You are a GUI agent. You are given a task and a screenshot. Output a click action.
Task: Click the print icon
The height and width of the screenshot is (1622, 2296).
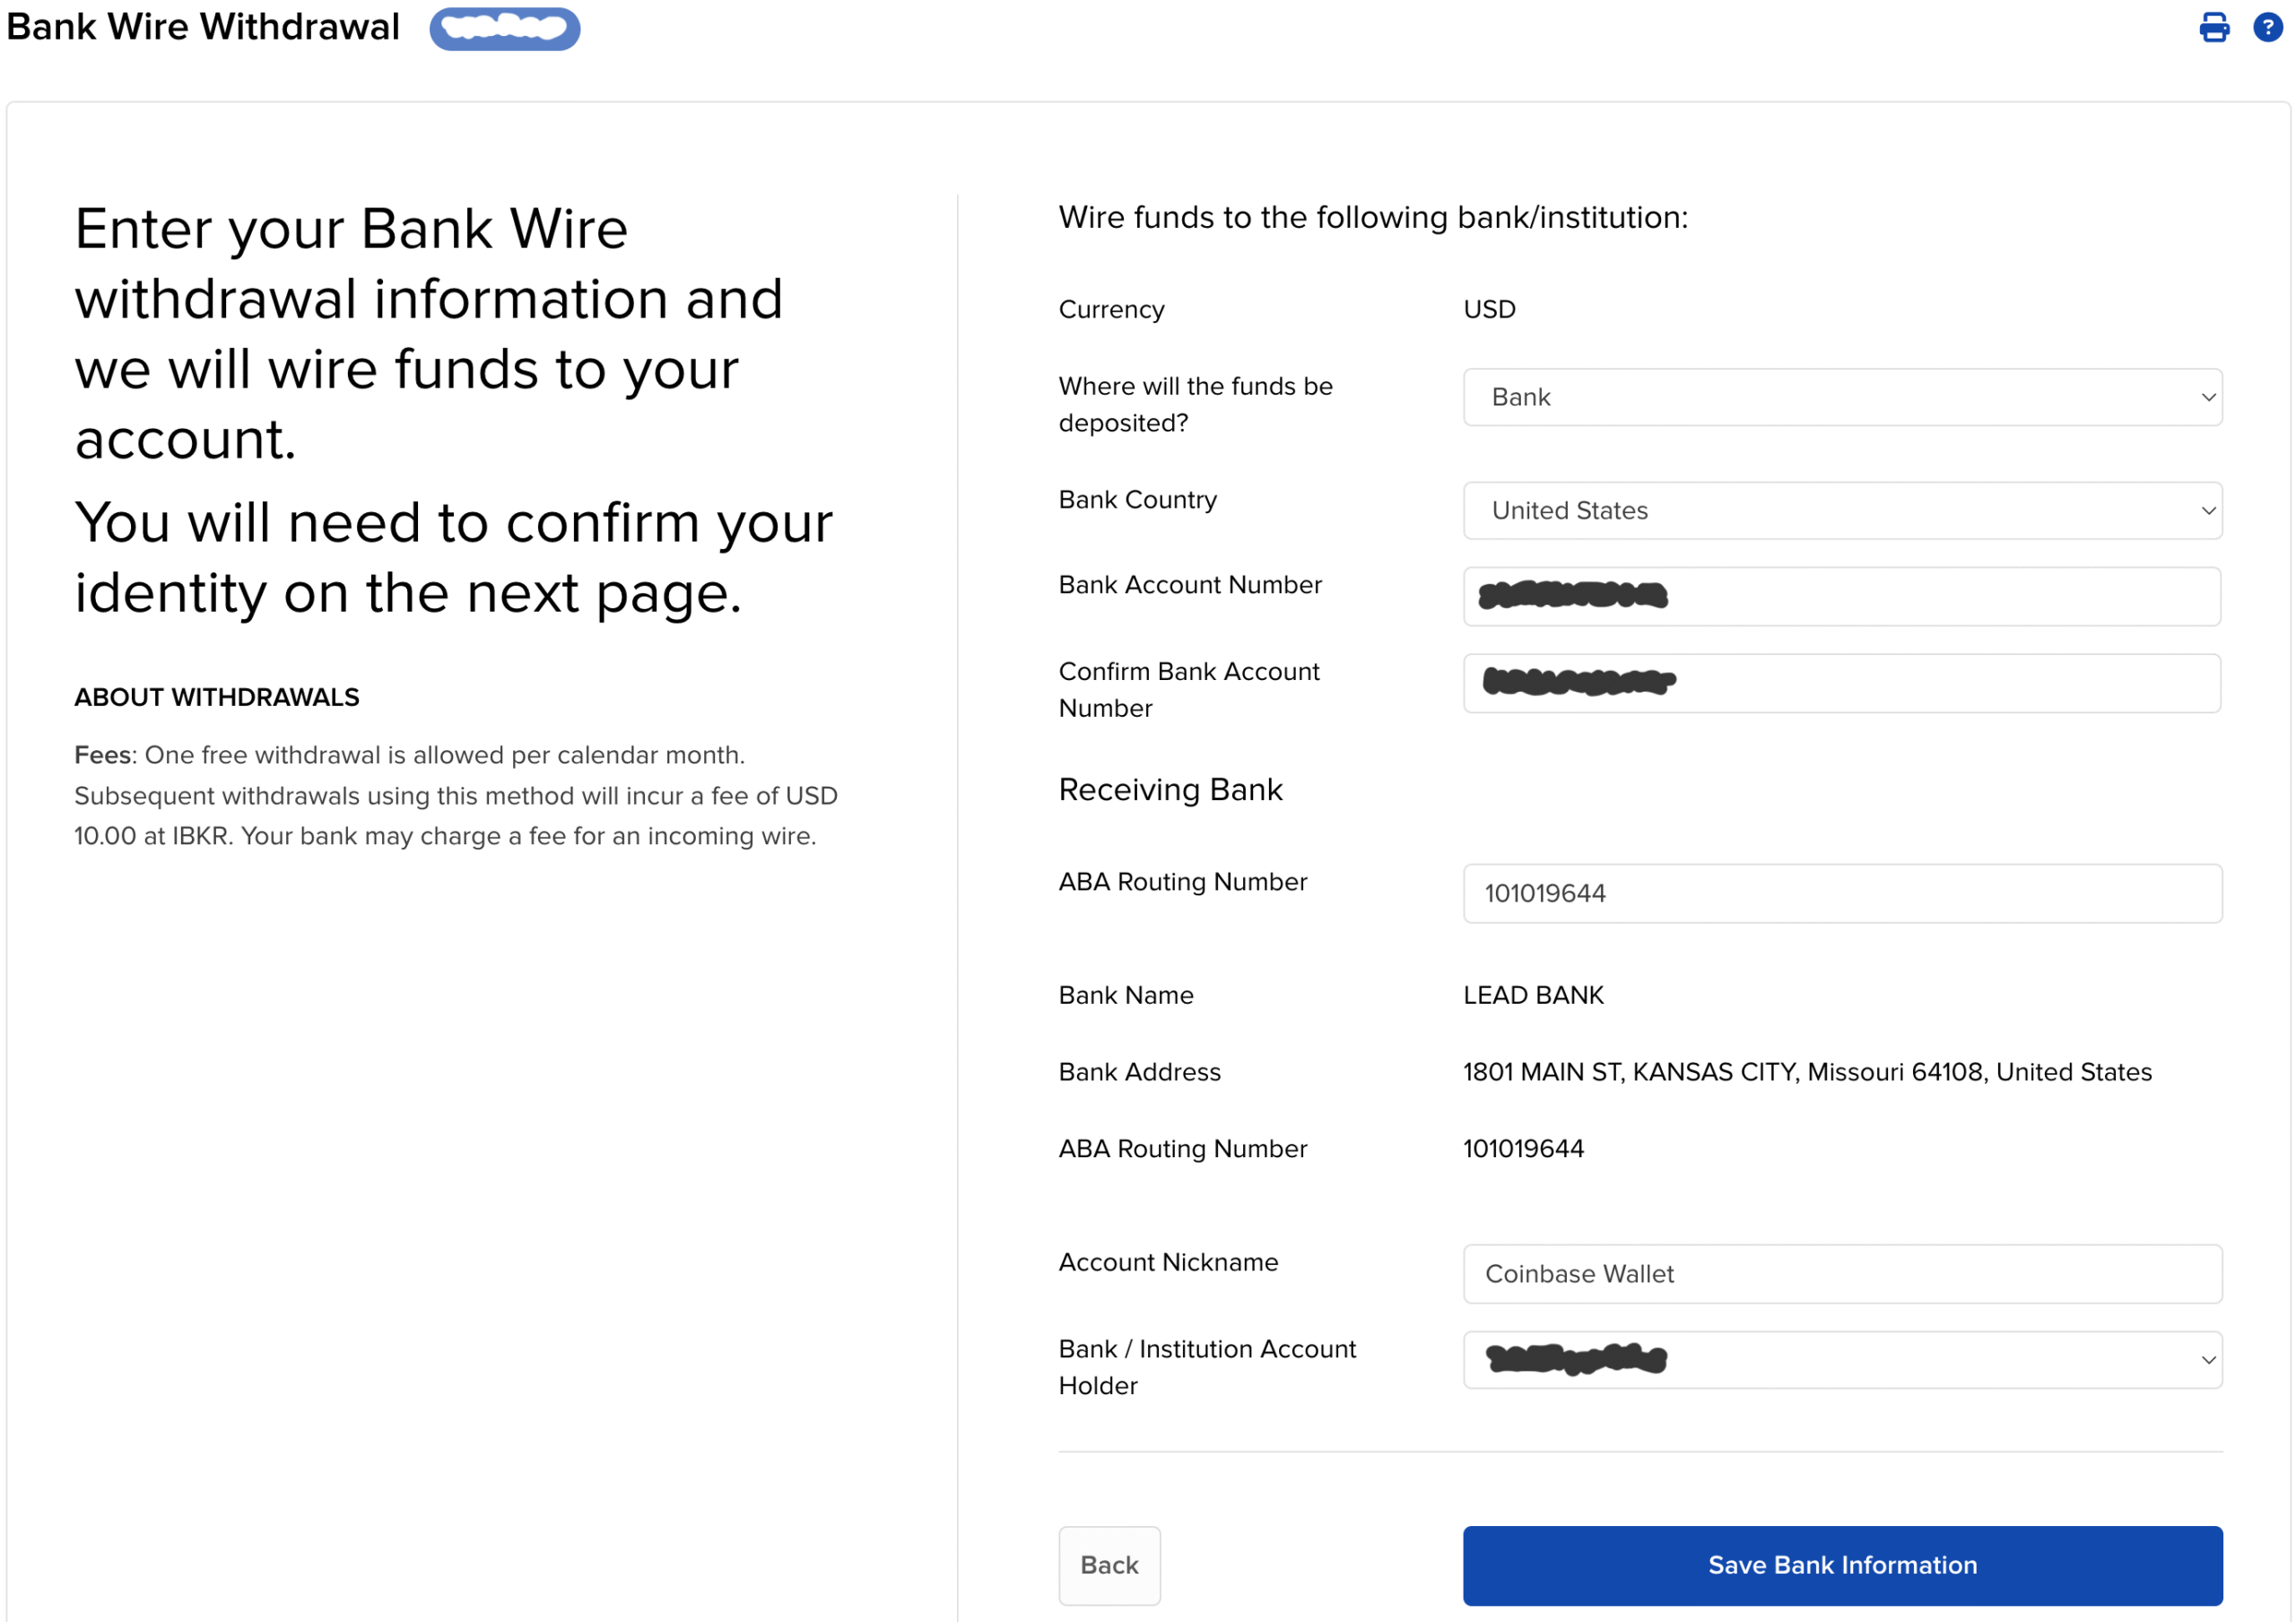tap(2214, 28)
